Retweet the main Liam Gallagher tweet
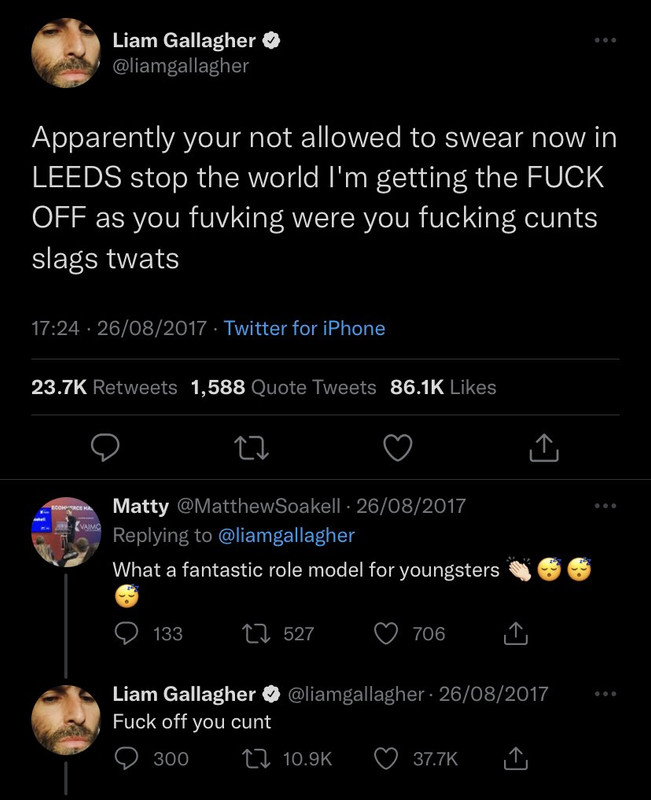Image resolution: width=651 pixels, height=800 pixels. pyautogui.click(x=251, y=448)
